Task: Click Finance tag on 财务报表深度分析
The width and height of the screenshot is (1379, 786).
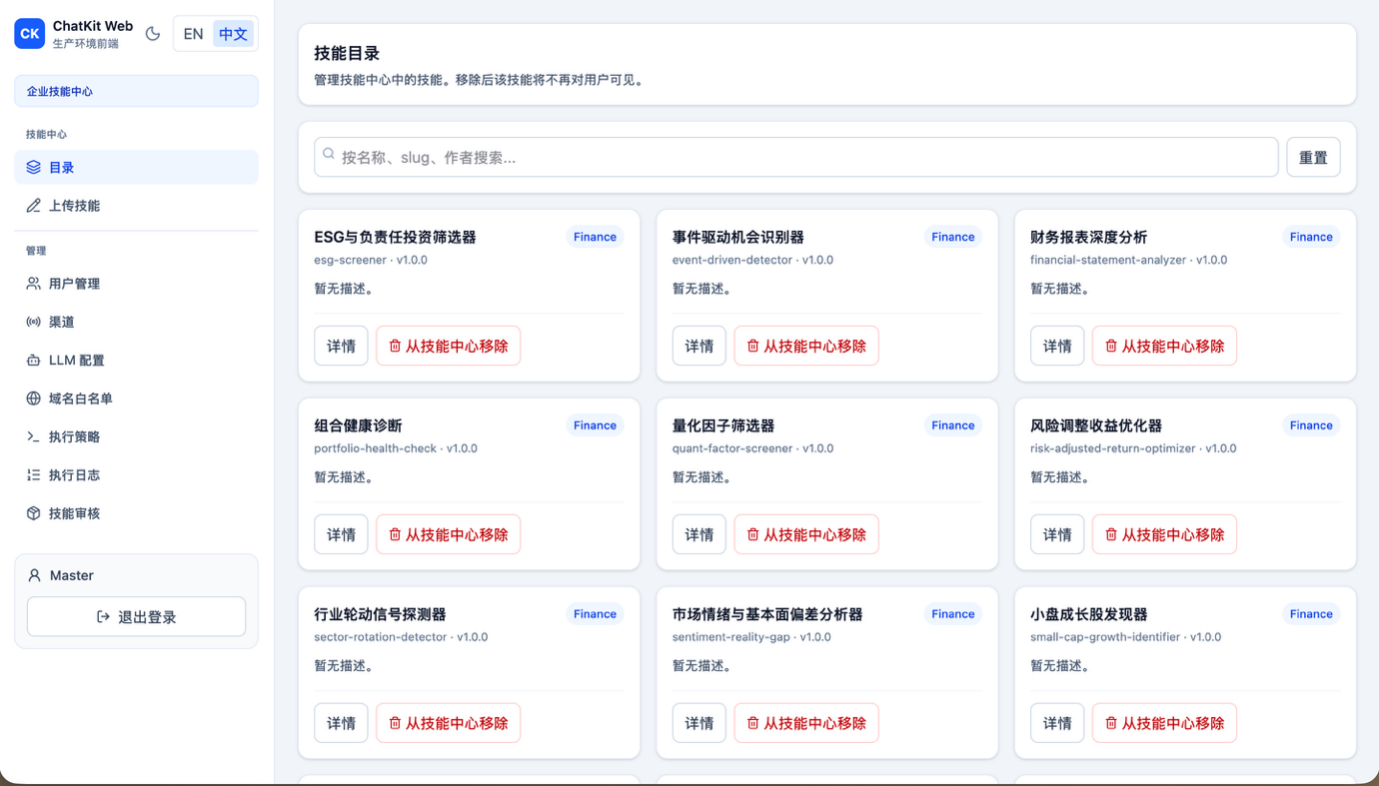Action: tap(1310, 237)
